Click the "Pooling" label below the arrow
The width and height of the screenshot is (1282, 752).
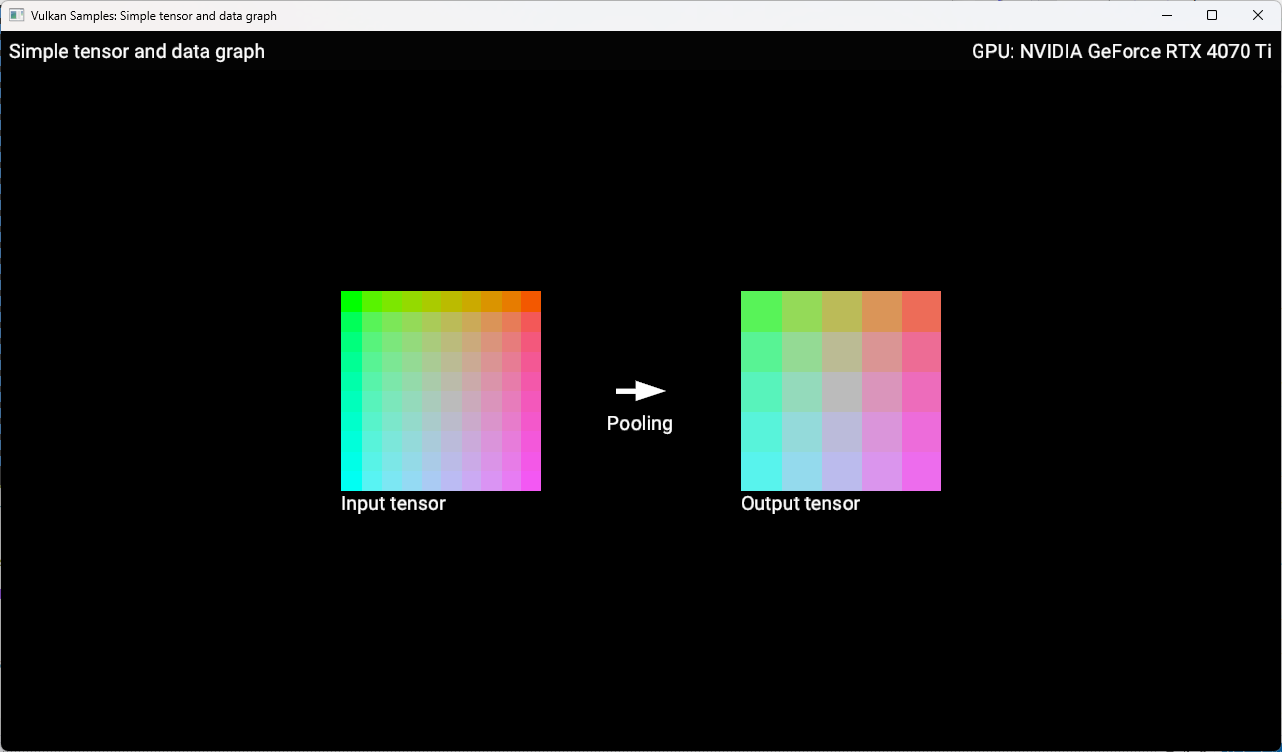[x=640, y=424]
